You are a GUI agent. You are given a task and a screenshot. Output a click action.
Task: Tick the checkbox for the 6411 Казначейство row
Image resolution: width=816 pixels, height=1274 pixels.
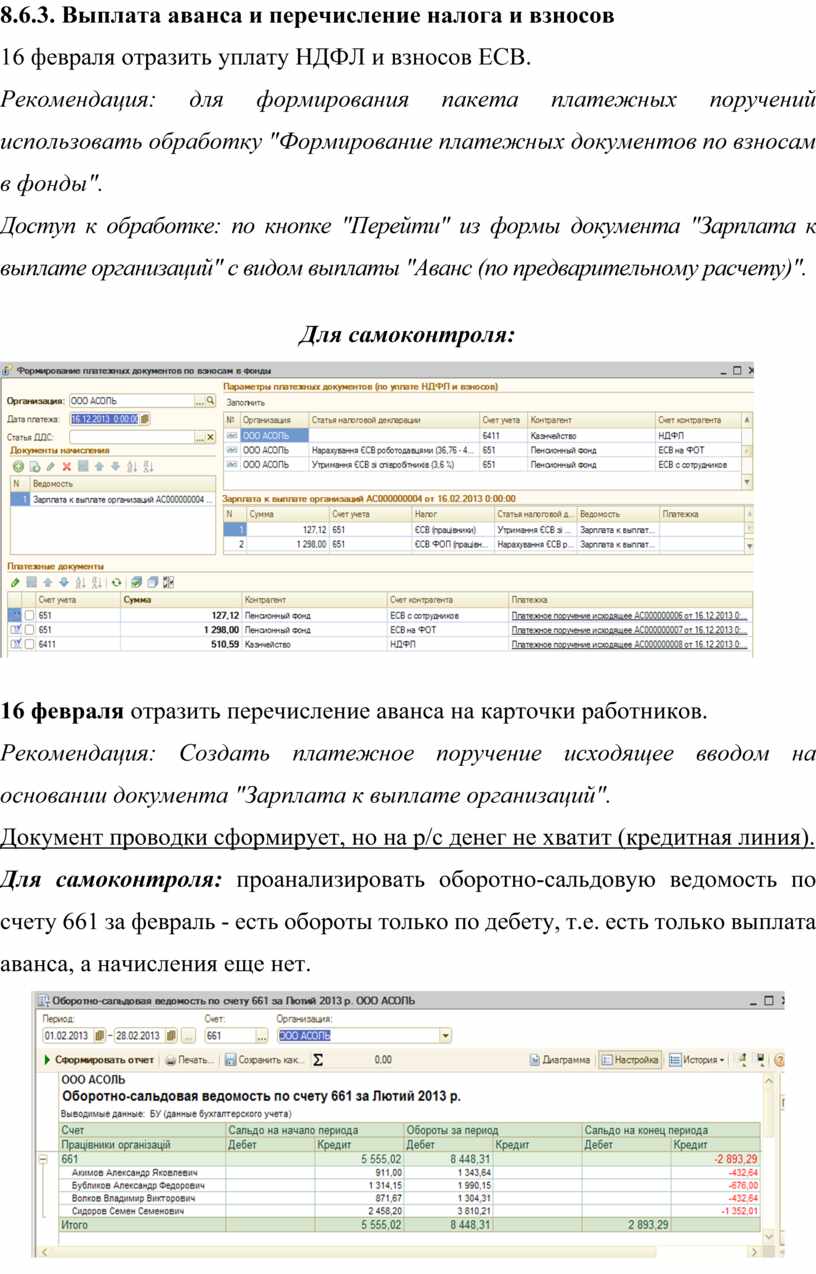29,646
